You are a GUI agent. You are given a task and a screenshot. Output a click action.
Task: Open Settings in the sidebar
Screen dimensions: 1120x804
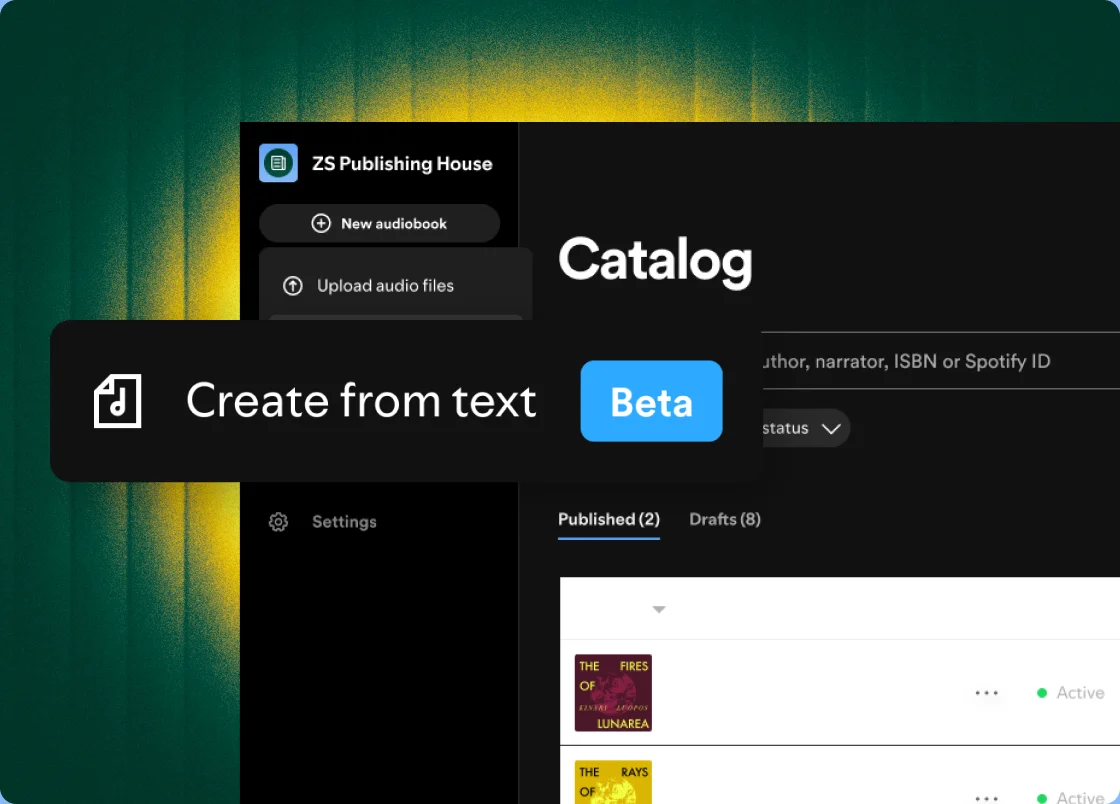pos(344,522)
